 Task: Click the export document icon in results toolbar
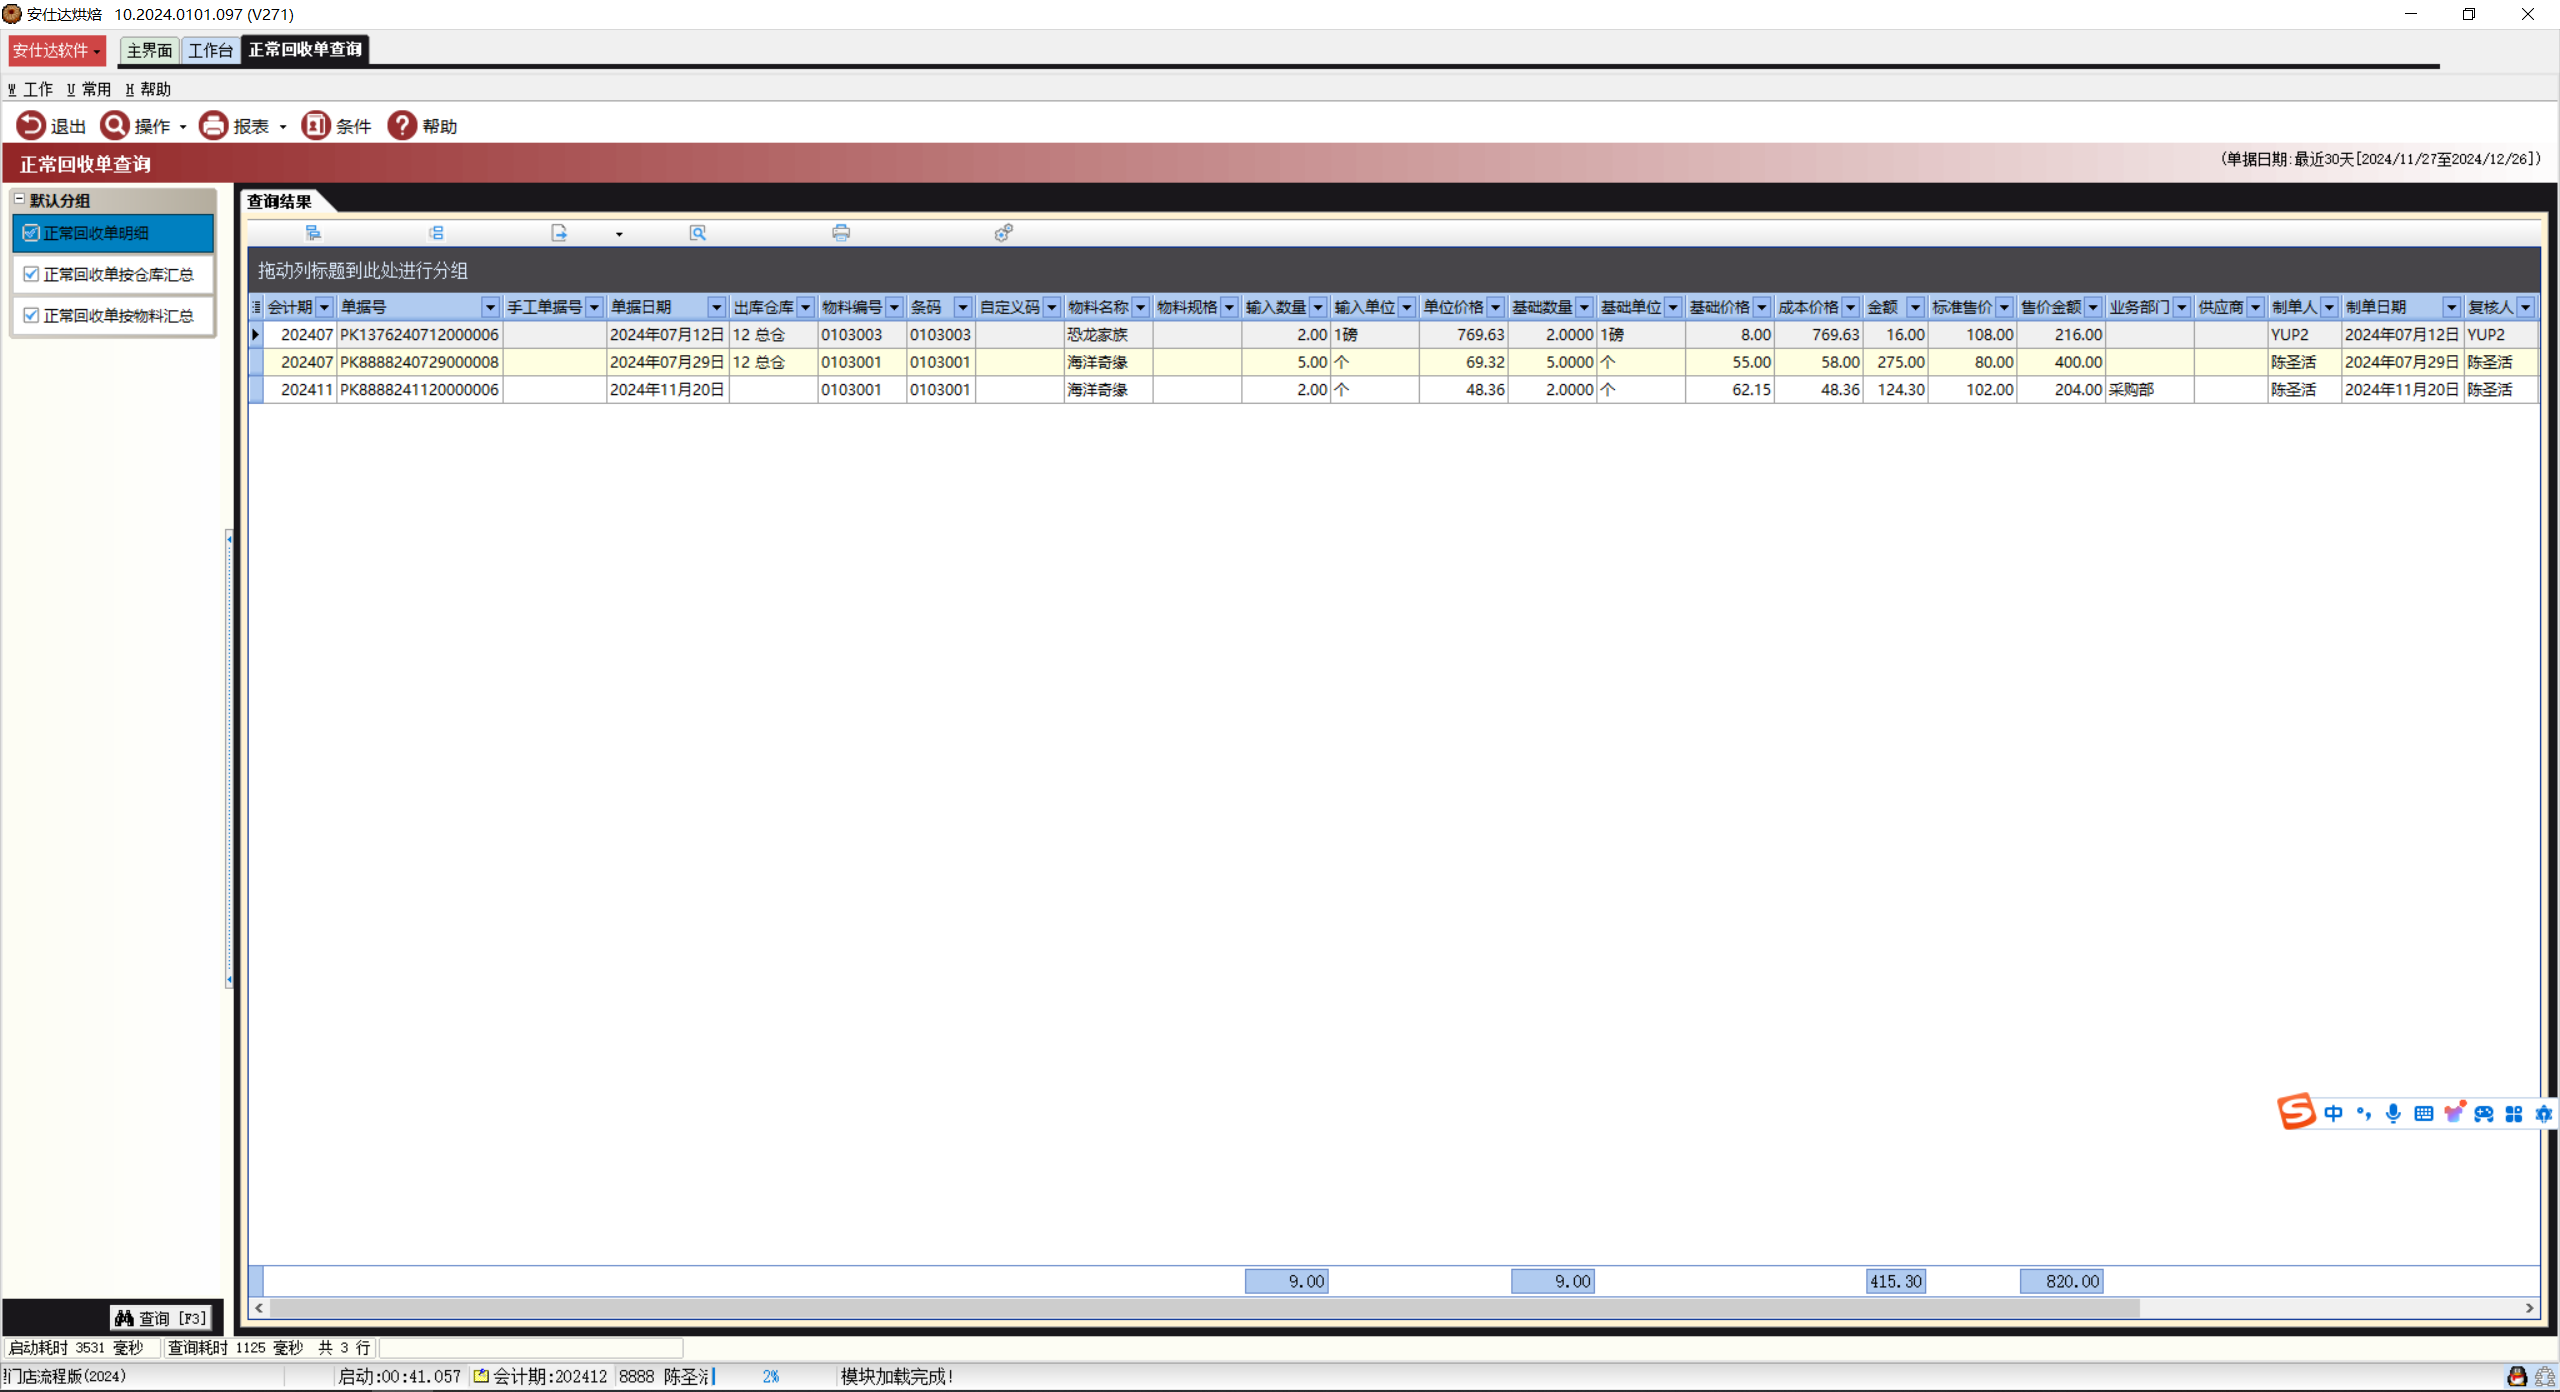pos(559,233)
